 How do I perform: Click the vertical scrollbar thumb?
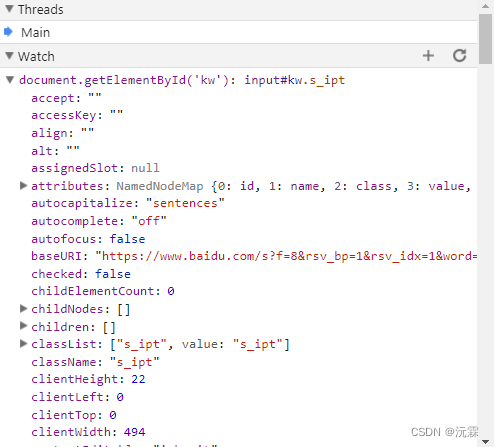tap(485, 39)
